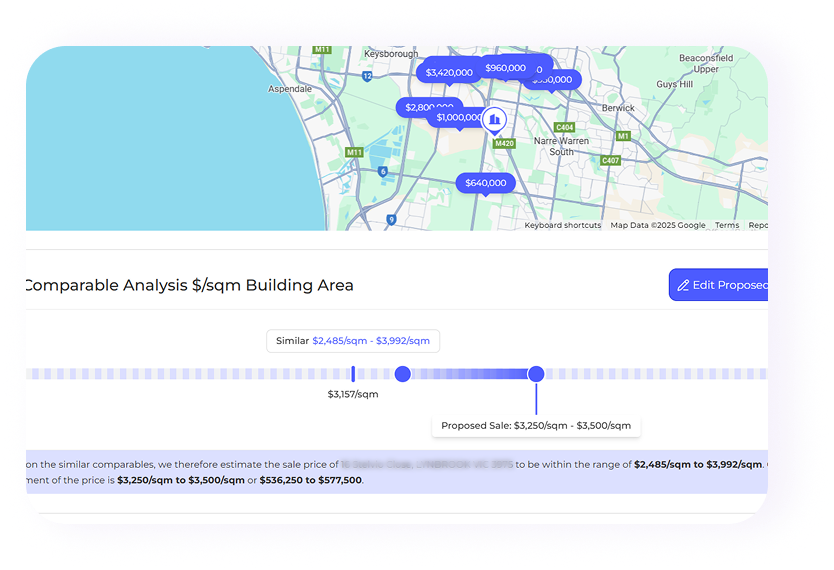Click the M420 road shield on map
Viewport: 834px width, 570px height.
(503, 143)
